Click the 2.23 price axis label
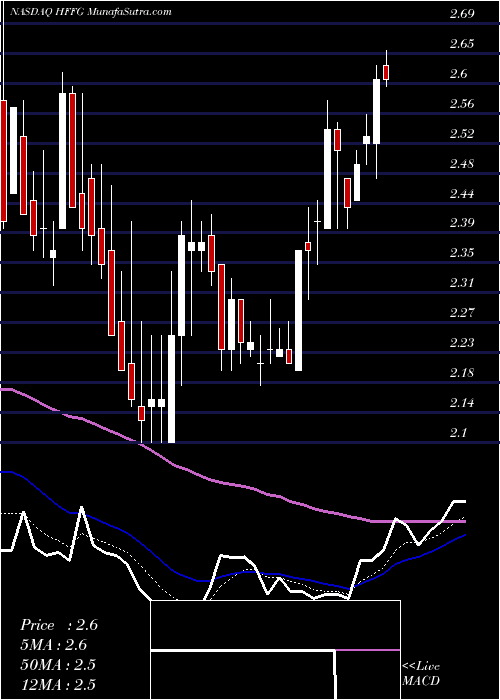Image resolution: width=500 pixels, height=700 pixels. (461, 343)
